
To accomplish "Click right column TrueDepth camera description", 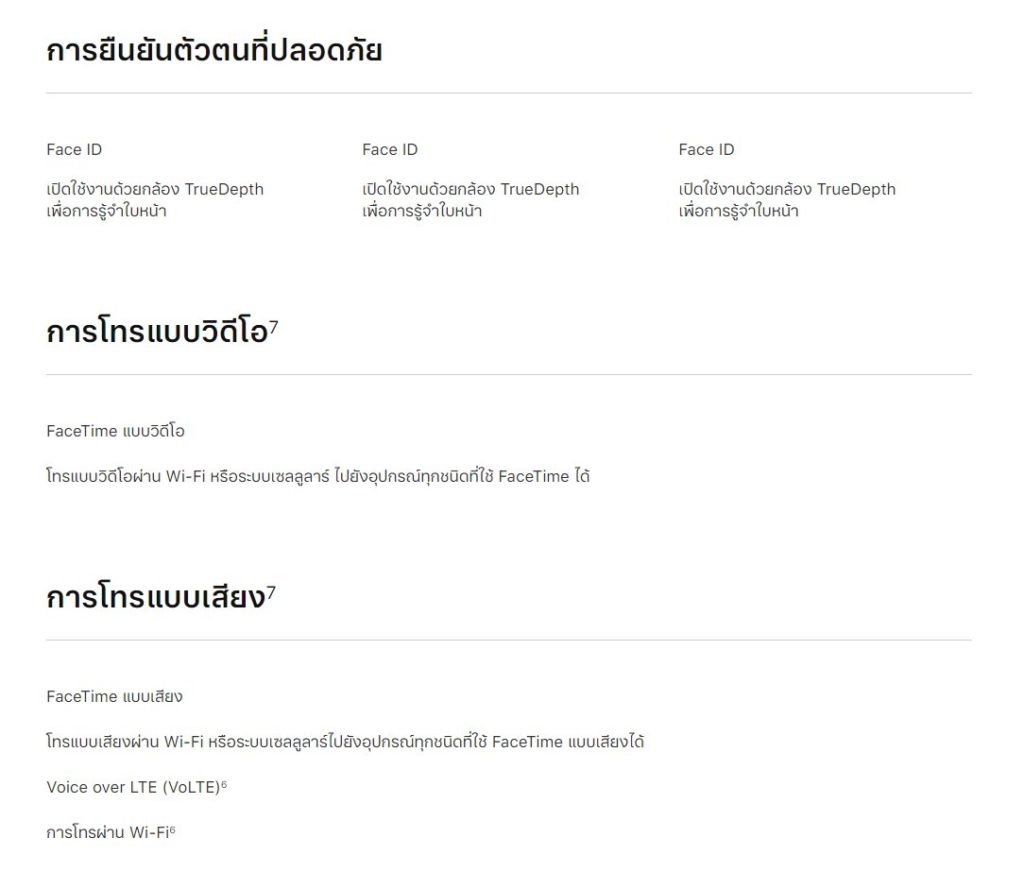I will (x=787, y=200).
